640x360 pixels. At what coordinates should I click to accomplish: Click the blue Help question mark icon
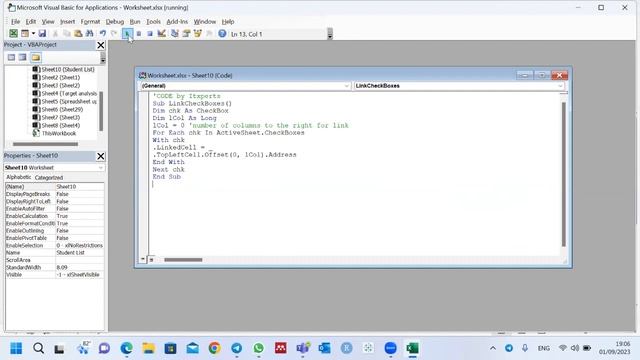click(222, 33)
